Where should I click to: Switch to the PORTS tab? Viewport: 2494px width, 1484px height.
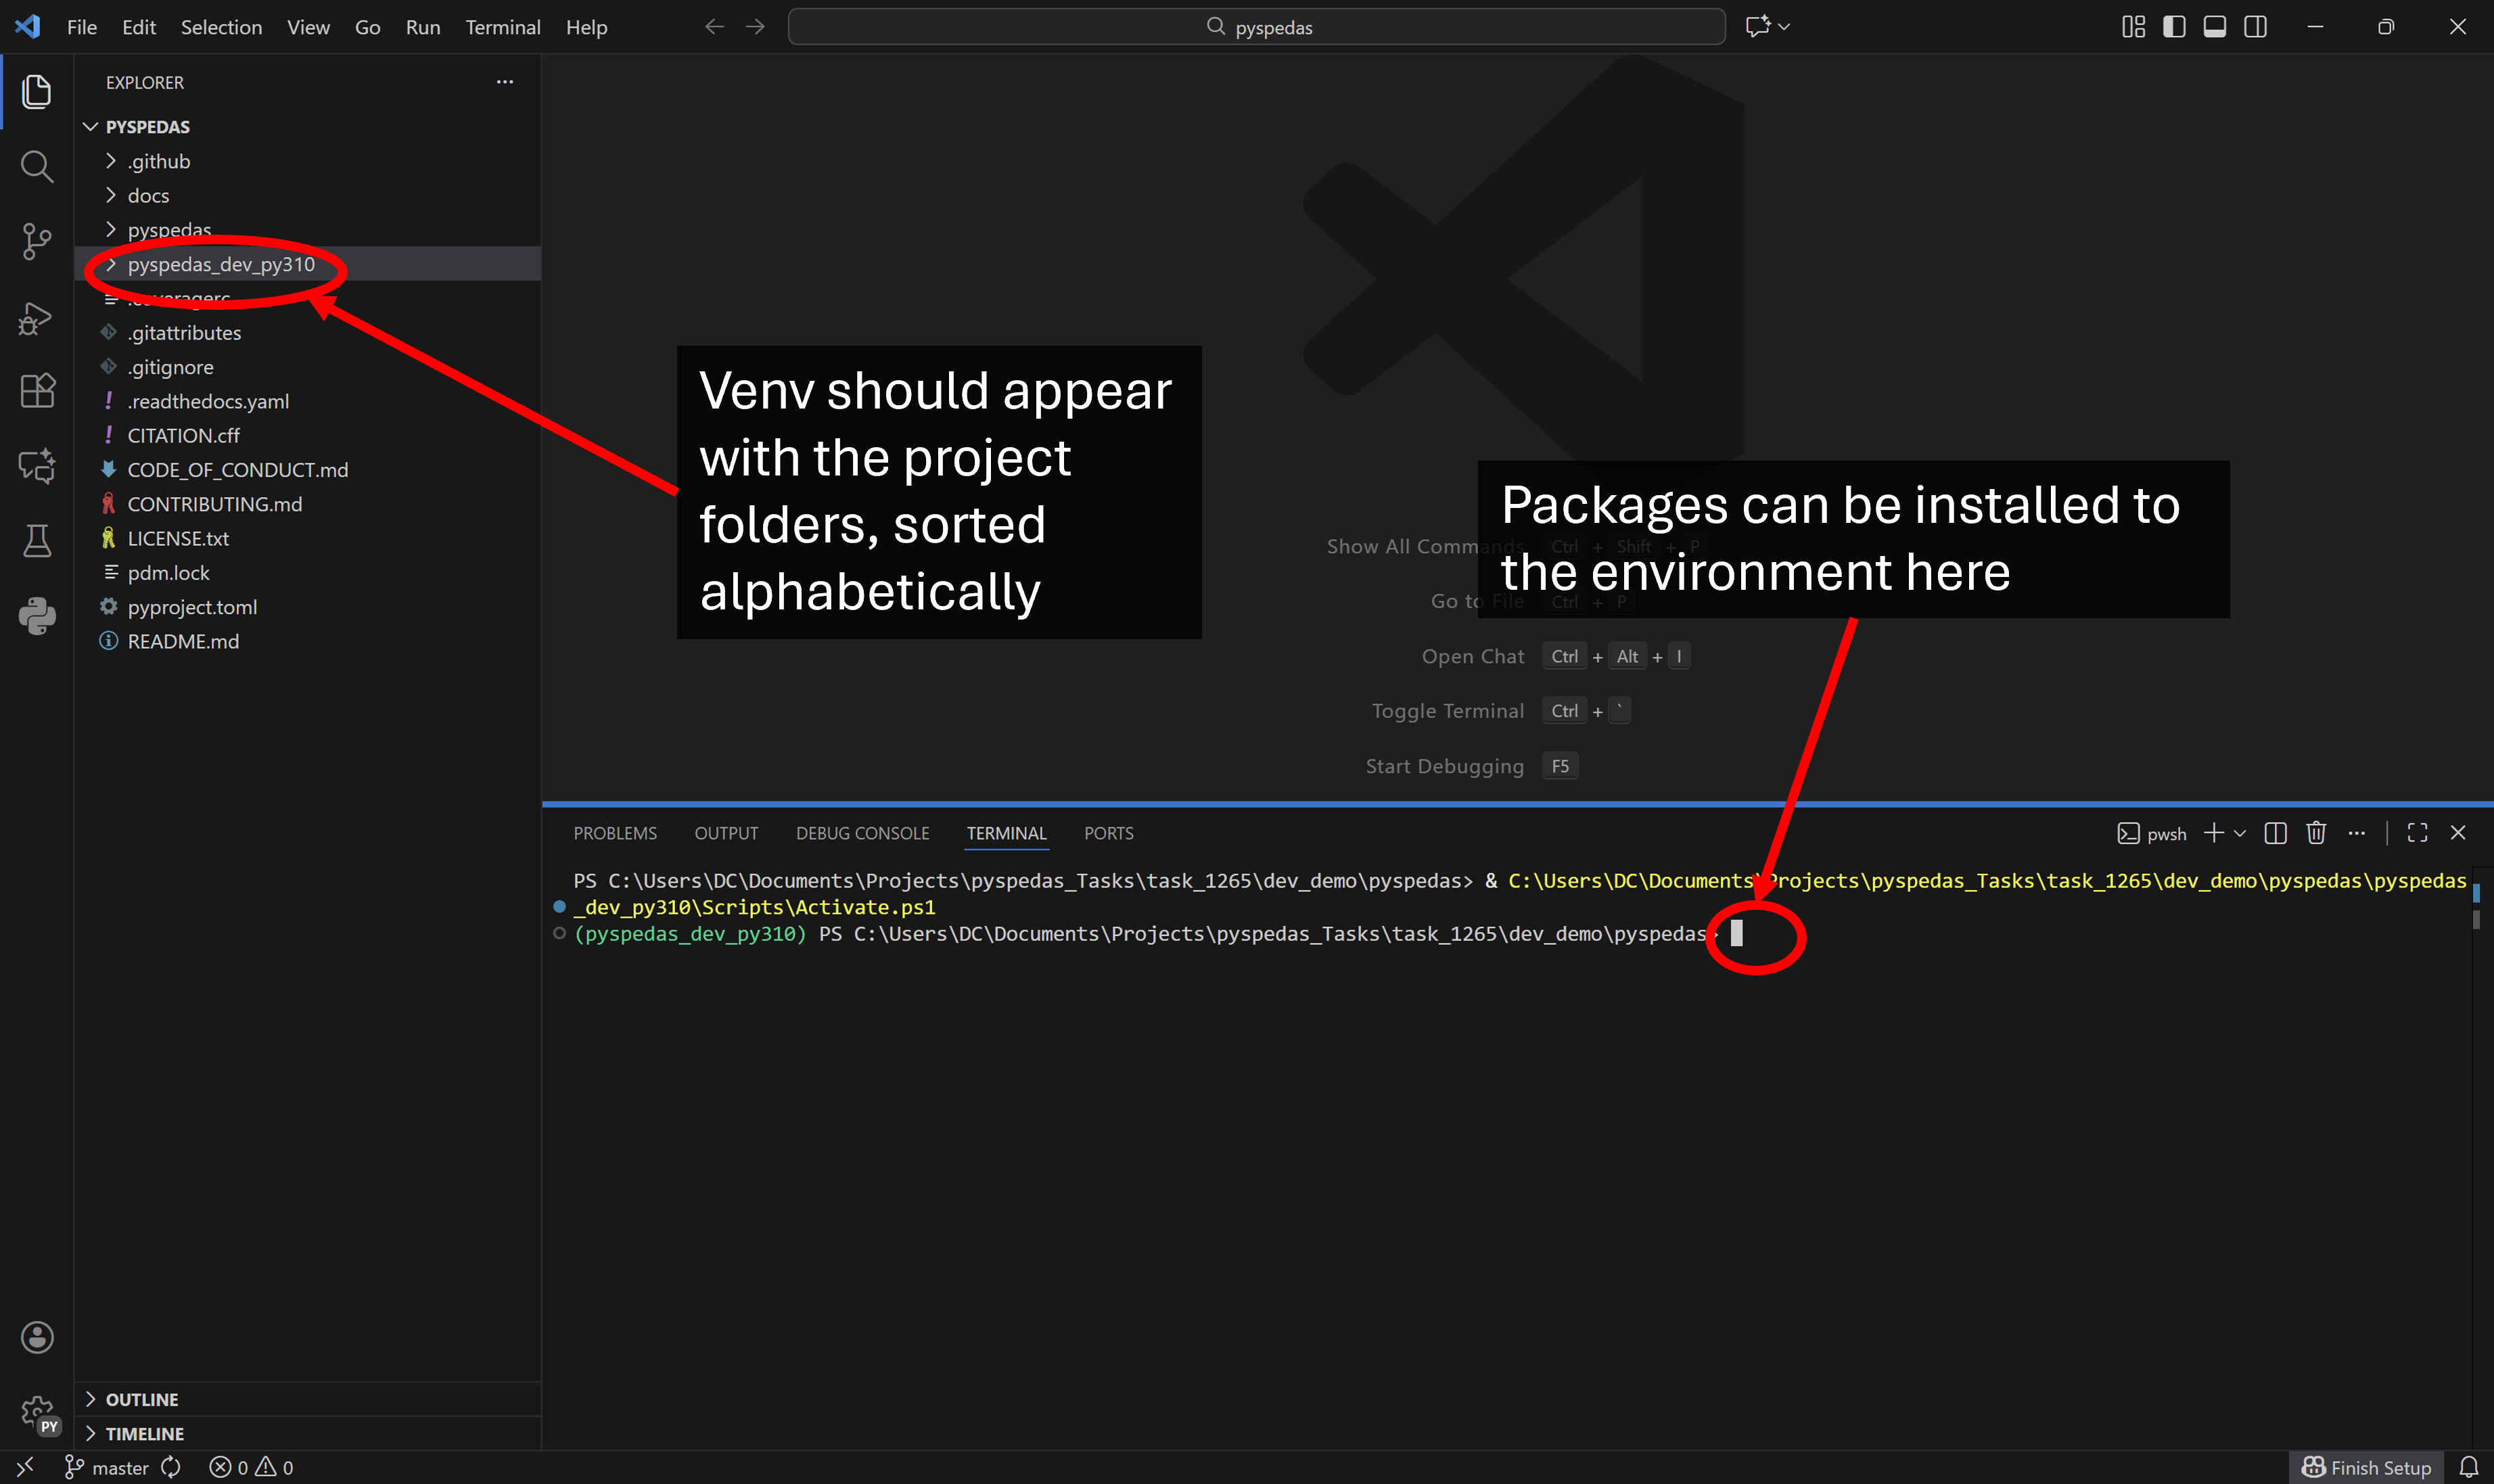click(x=1108, y=833)
